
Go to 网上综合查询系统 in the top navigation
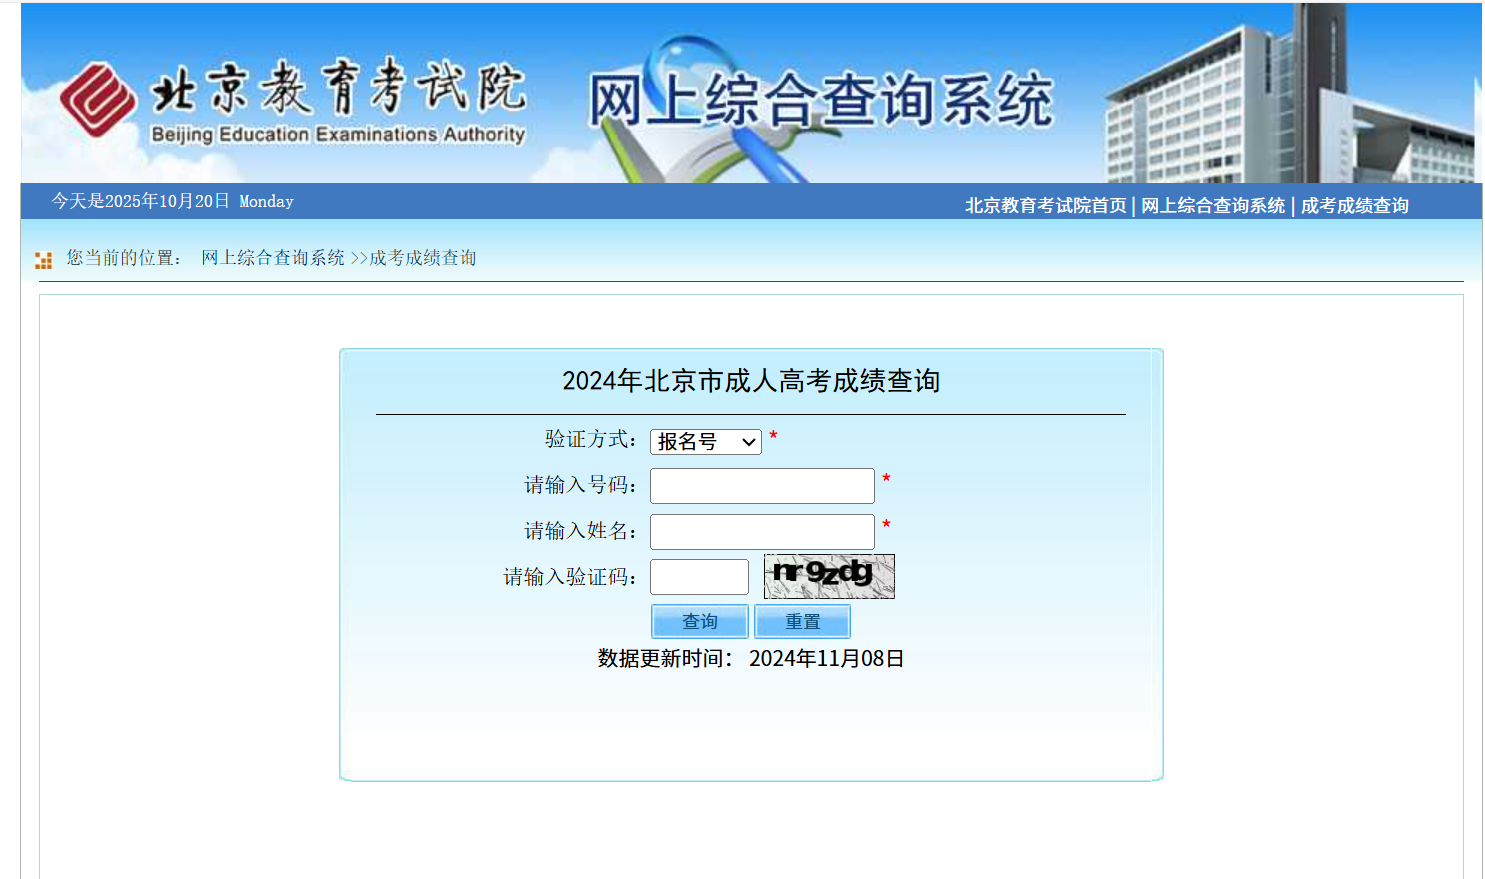pos(1212,206)
